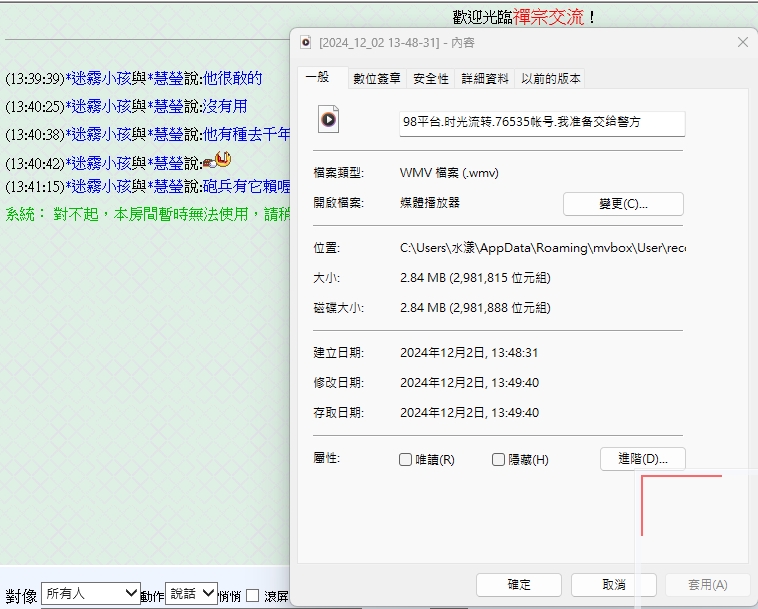Open the 詳細資料 tab
The width and height of the screenshot is (758, 609).
coord(485,79)
